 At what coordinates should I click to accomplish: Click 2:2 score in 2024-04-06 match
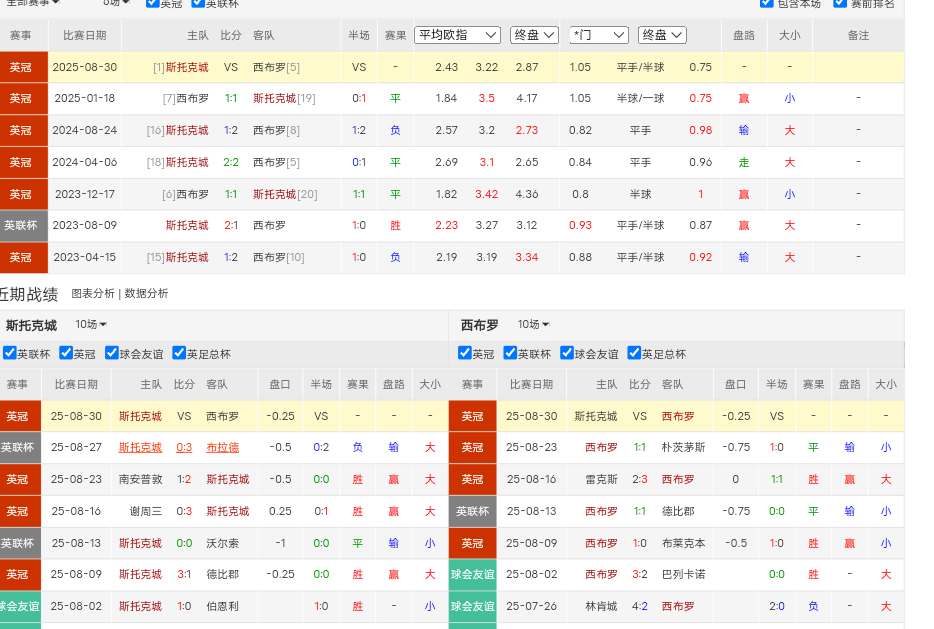click(x=231, y=162)
